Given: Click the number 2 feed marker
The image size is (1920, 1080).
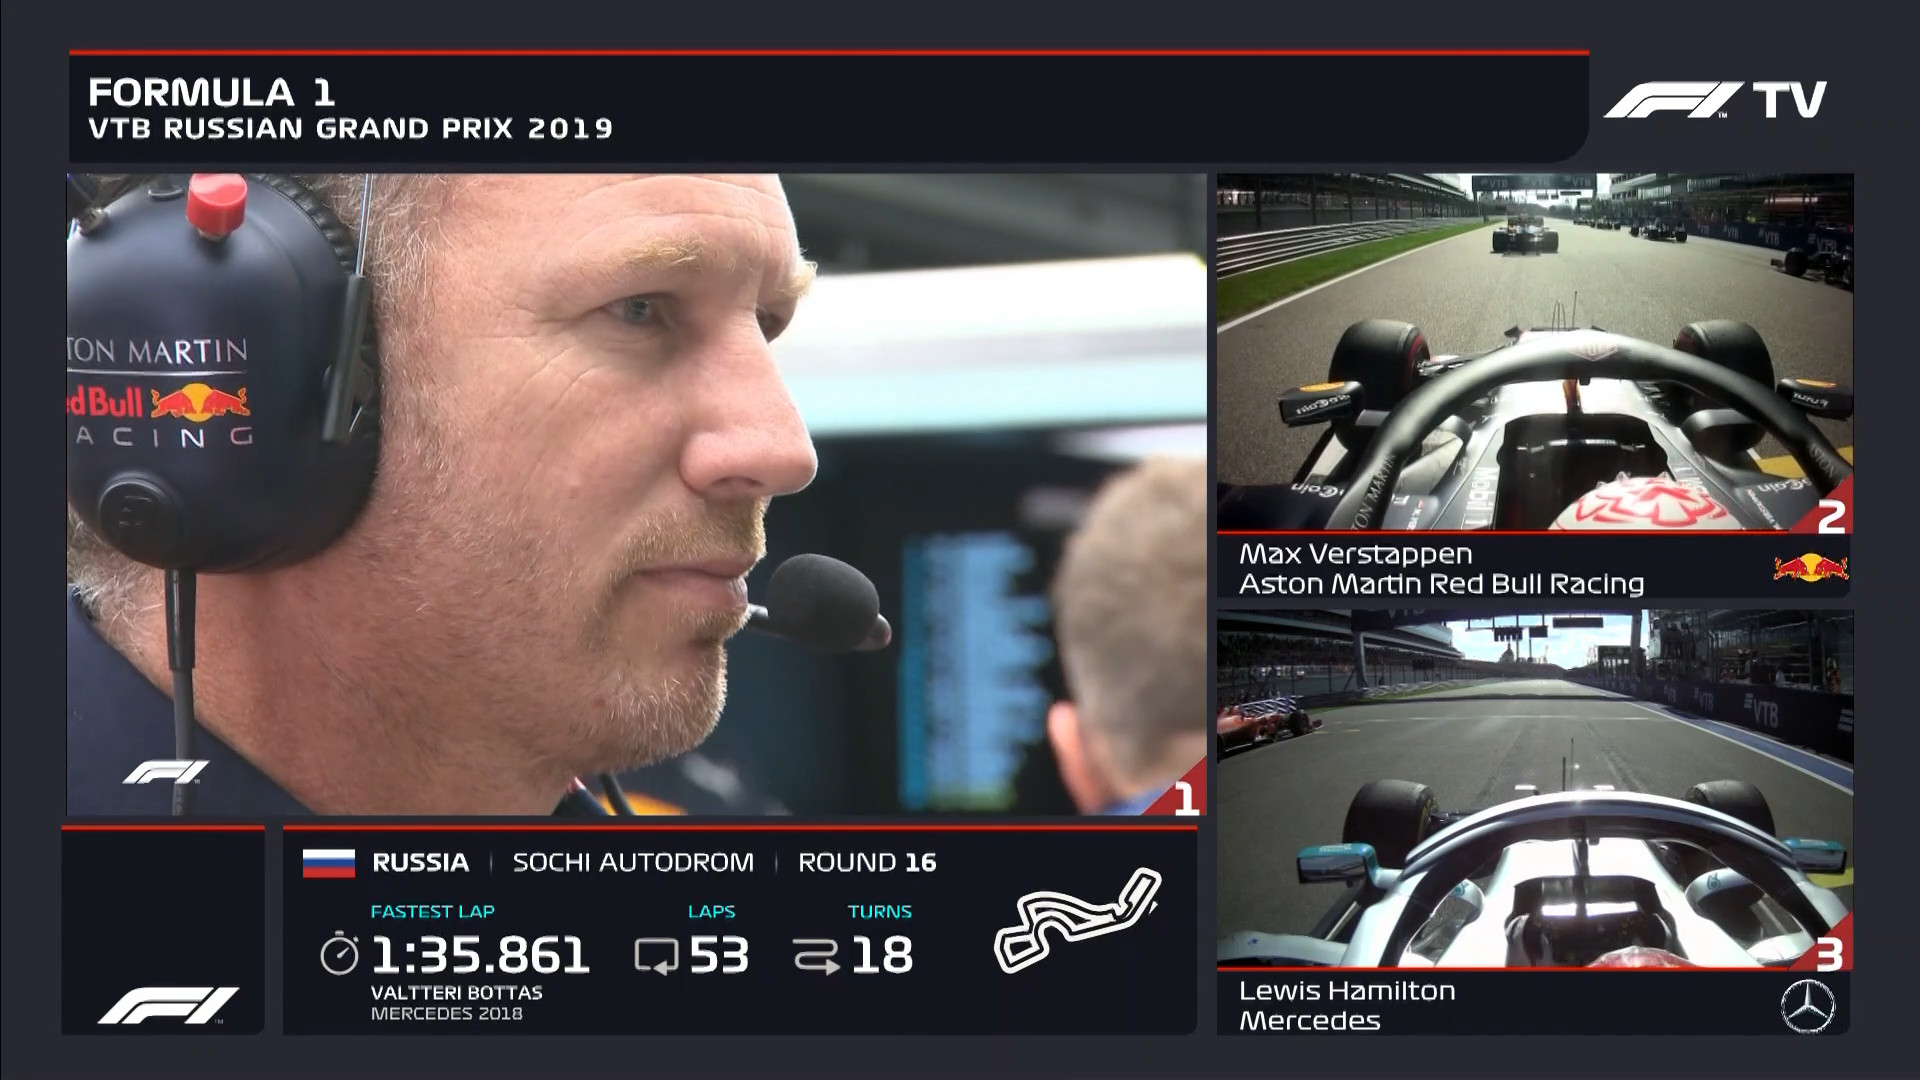Looking at the screenshot, I should pyautogui.click(x=1830, y=517).
